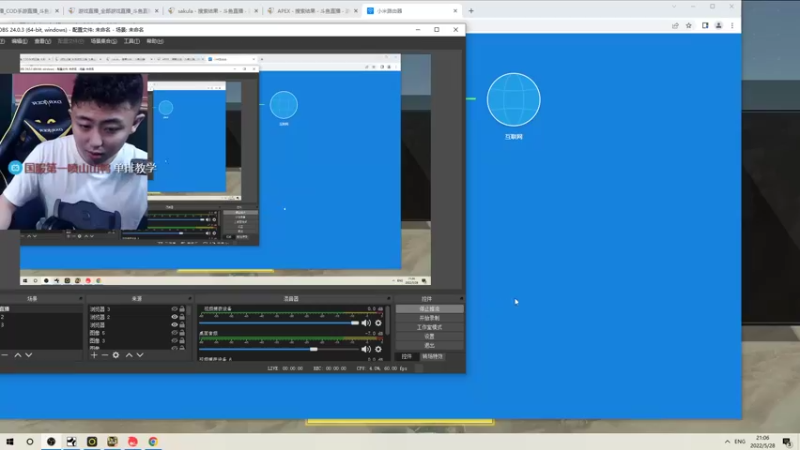Screen dimensions: 800x450
Task: Open the 场景集合(S) menu in OBS
Action: [104, 41]
